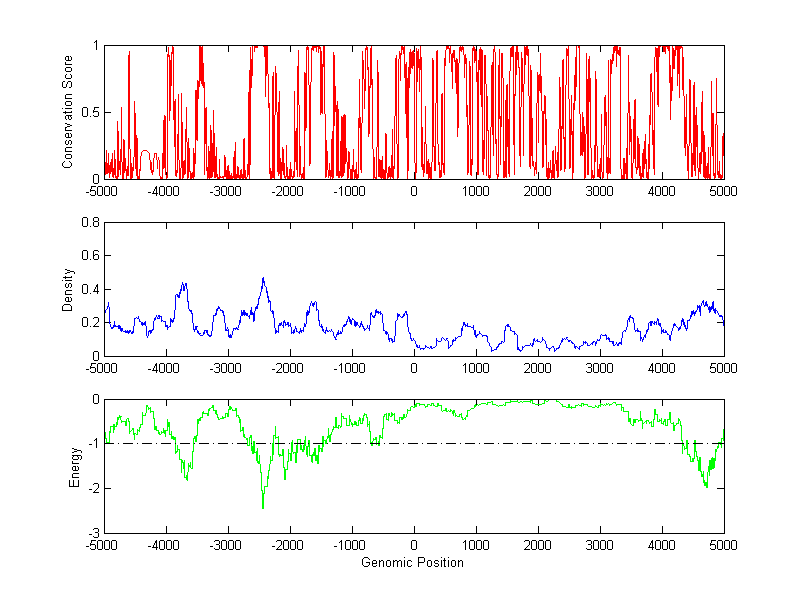Image resolution: width=800 pixels, height=599 pixels.
Task: Click the 0.8 tick on the Density axis
Action: pos(89,223)
